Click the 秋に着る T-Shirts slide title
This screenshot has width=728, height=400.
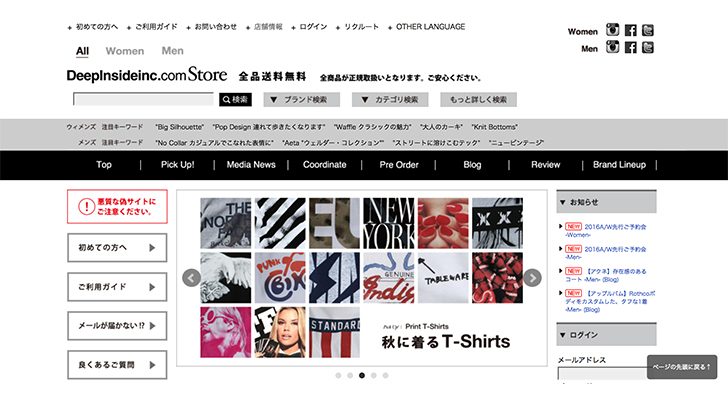point(446,342)
